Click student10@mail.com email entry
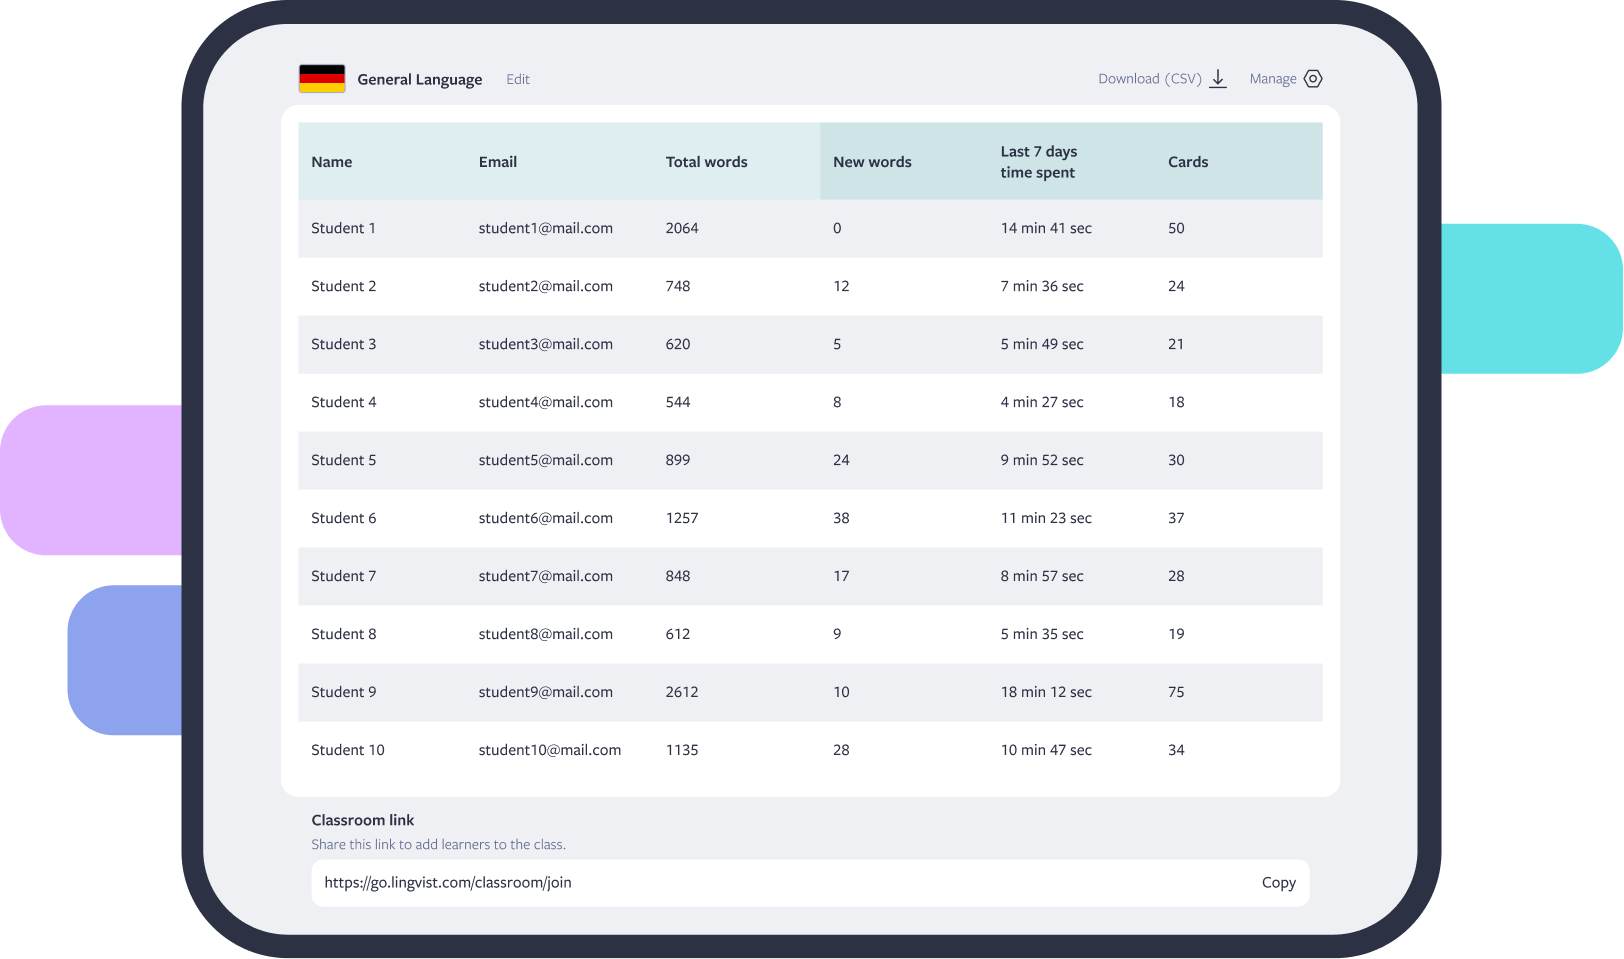This screenshot has width=1624, height=959. (549, 749)
